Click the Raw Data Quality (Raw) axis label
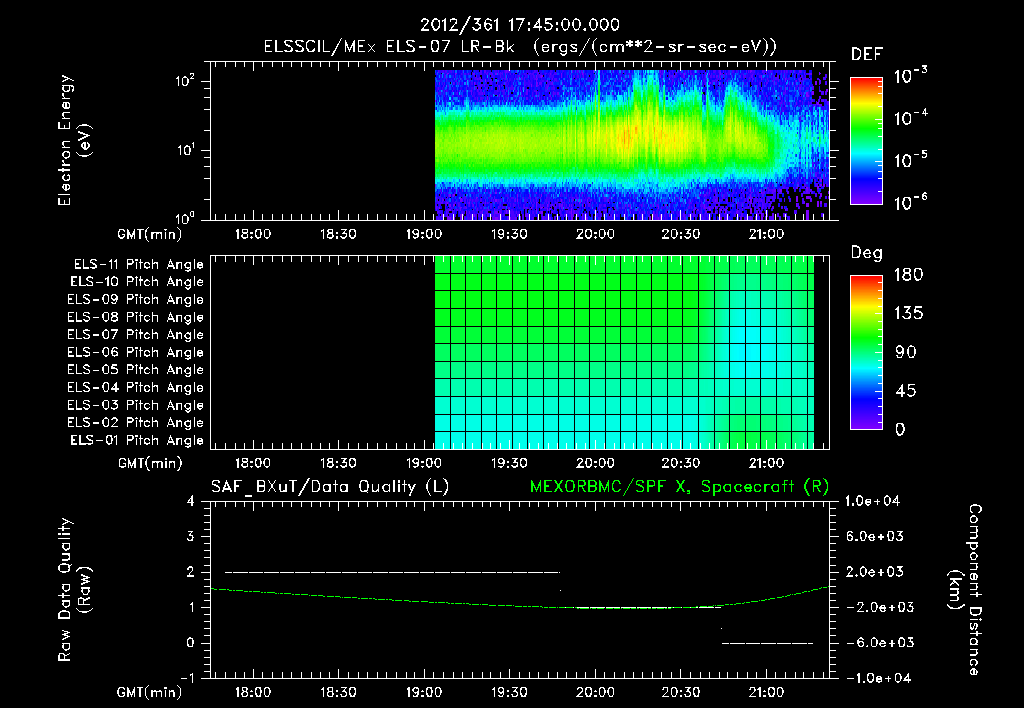This screenshot has height=708, width=1024. tap(74, 590)
